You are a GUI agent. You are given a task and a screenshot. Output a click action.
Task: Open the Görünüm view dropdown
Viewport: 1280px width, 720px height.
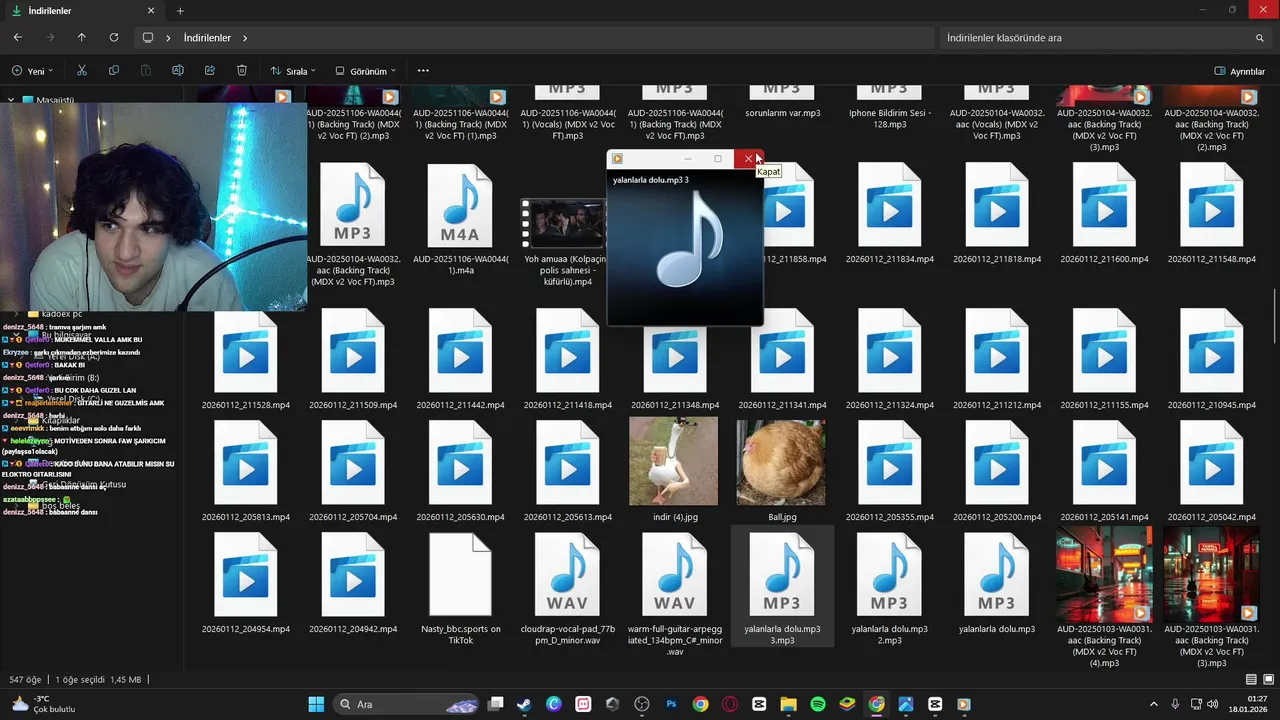pos(365,71)
